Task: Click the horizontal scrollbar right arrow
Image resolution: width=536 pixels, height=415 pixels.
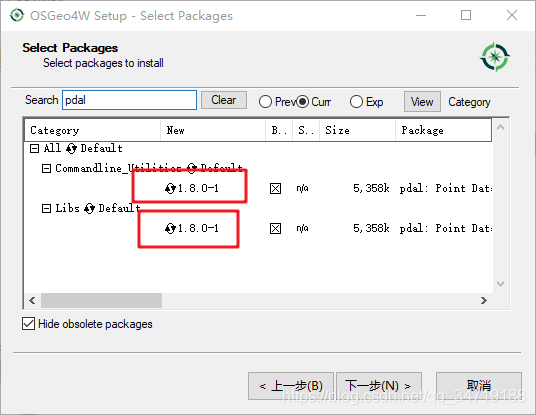Action: (484, 300)
